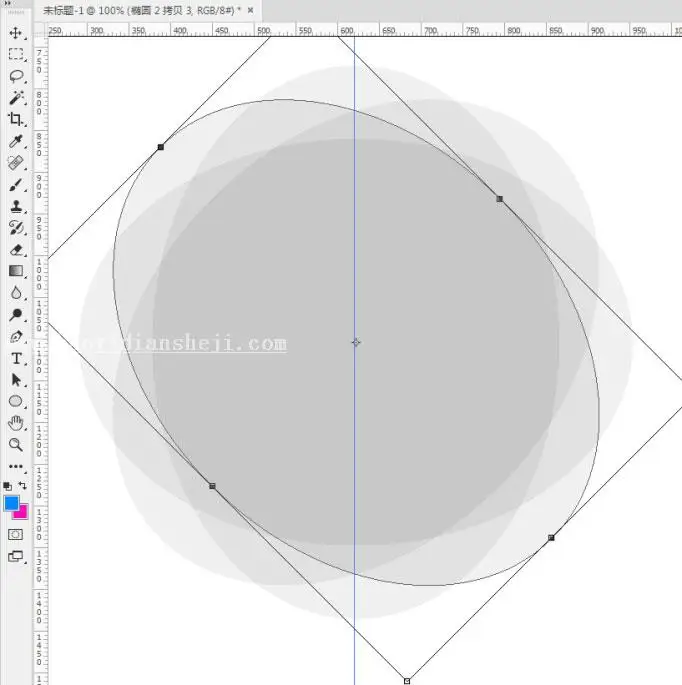Close the 未标题-1 document tab
The width and height of the screenshot is (682, 685).
[x=250, y=10]
